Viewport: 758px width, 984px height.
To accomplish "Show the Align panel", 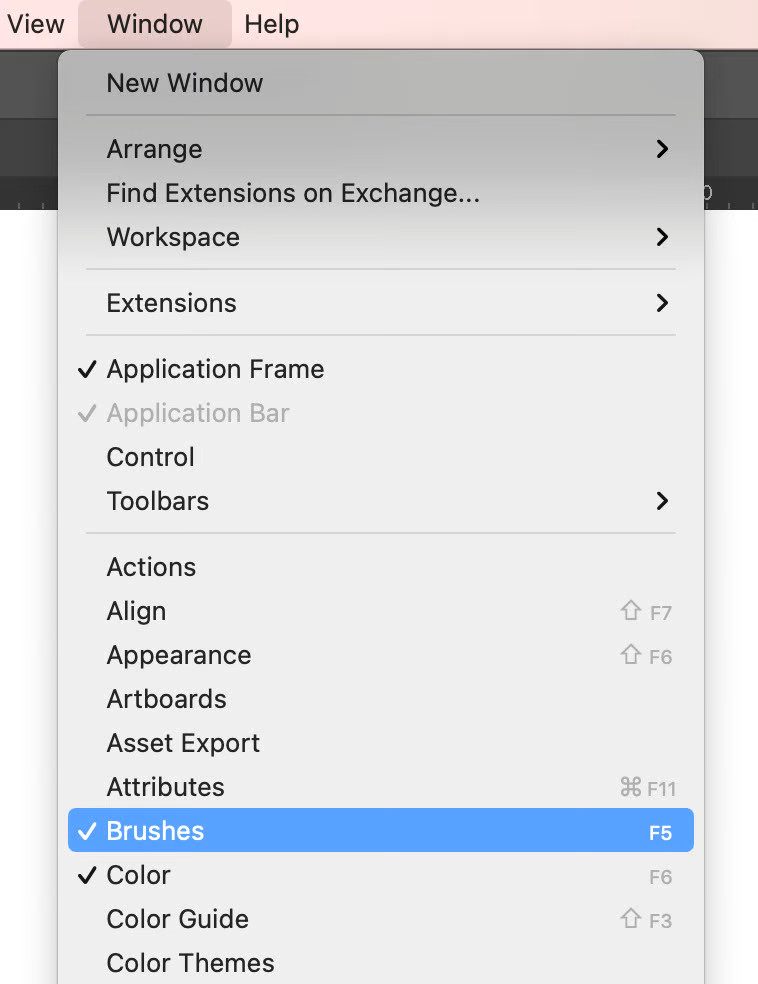I will click(137, 611).
